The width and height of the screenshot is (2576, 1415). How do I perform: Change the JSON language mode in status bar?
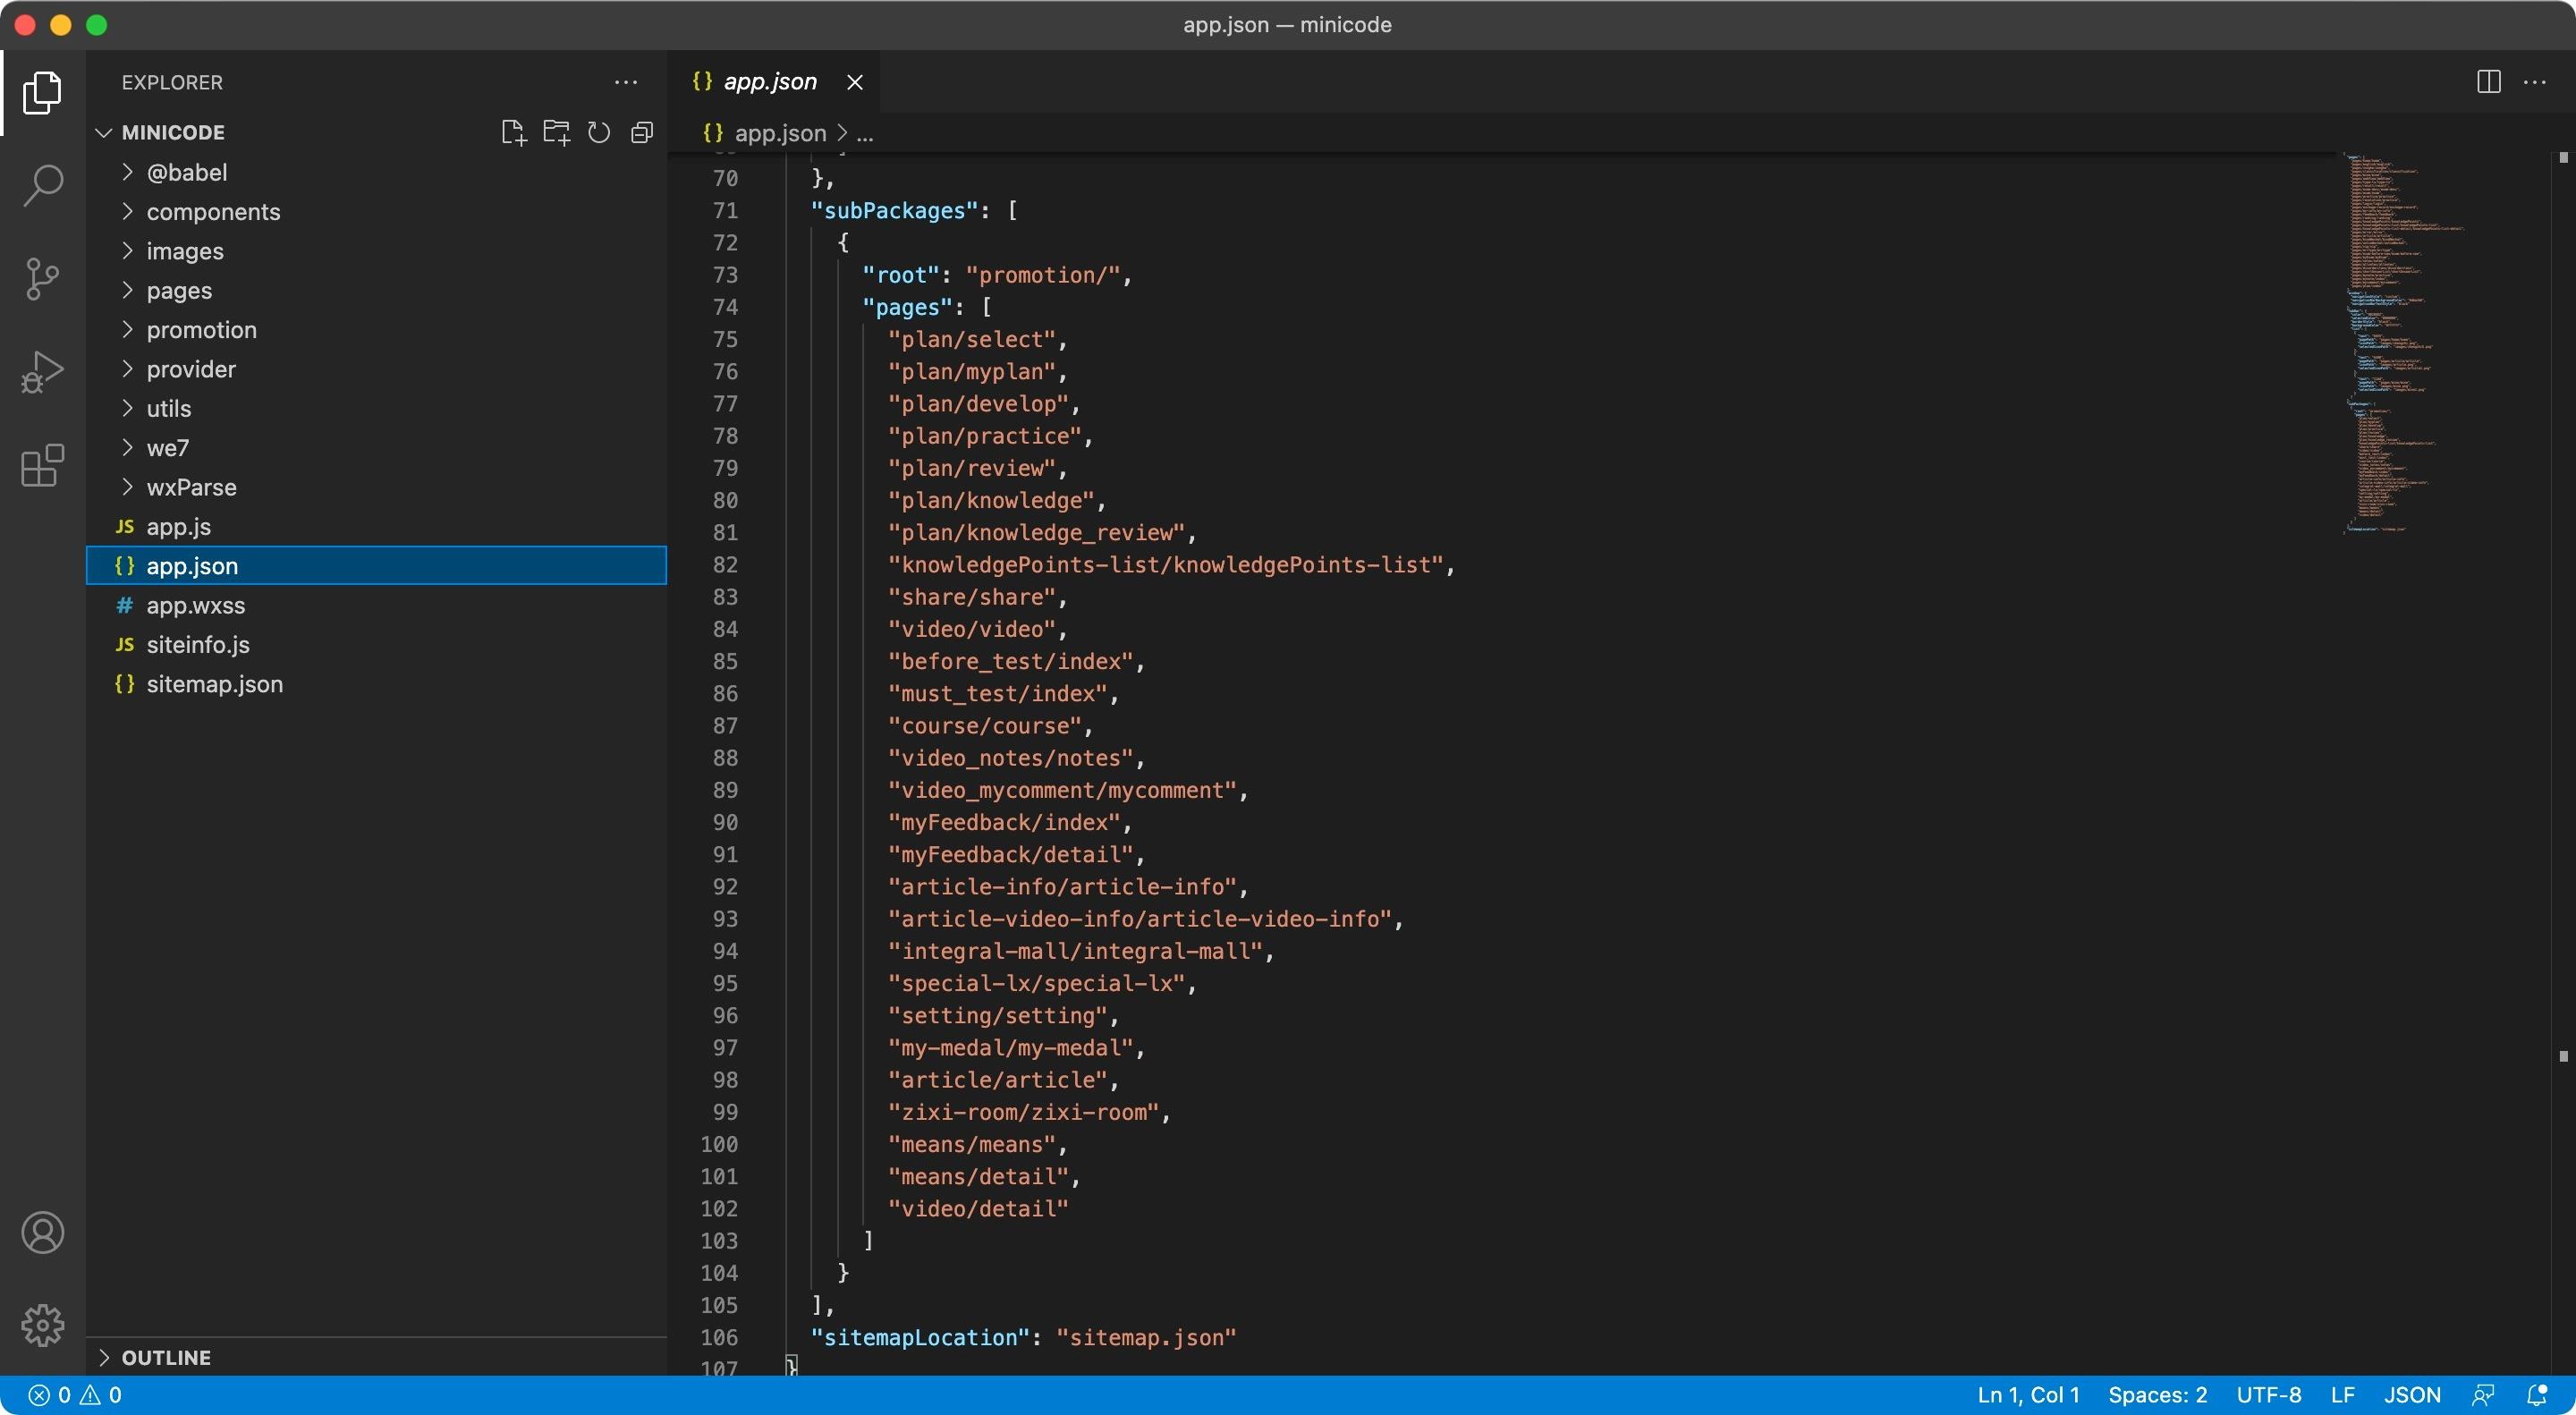coord(2411,1395)
